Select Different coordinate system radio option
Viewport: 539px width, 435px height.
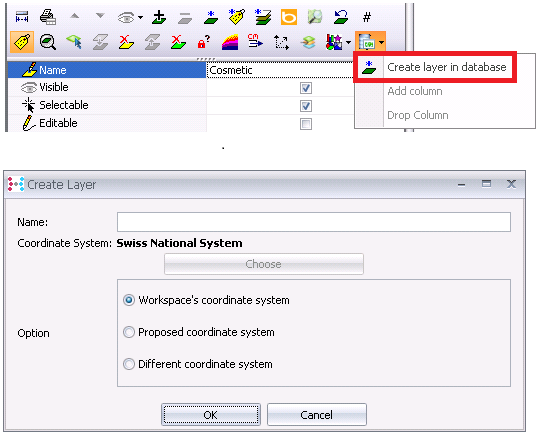click(129, 364)
